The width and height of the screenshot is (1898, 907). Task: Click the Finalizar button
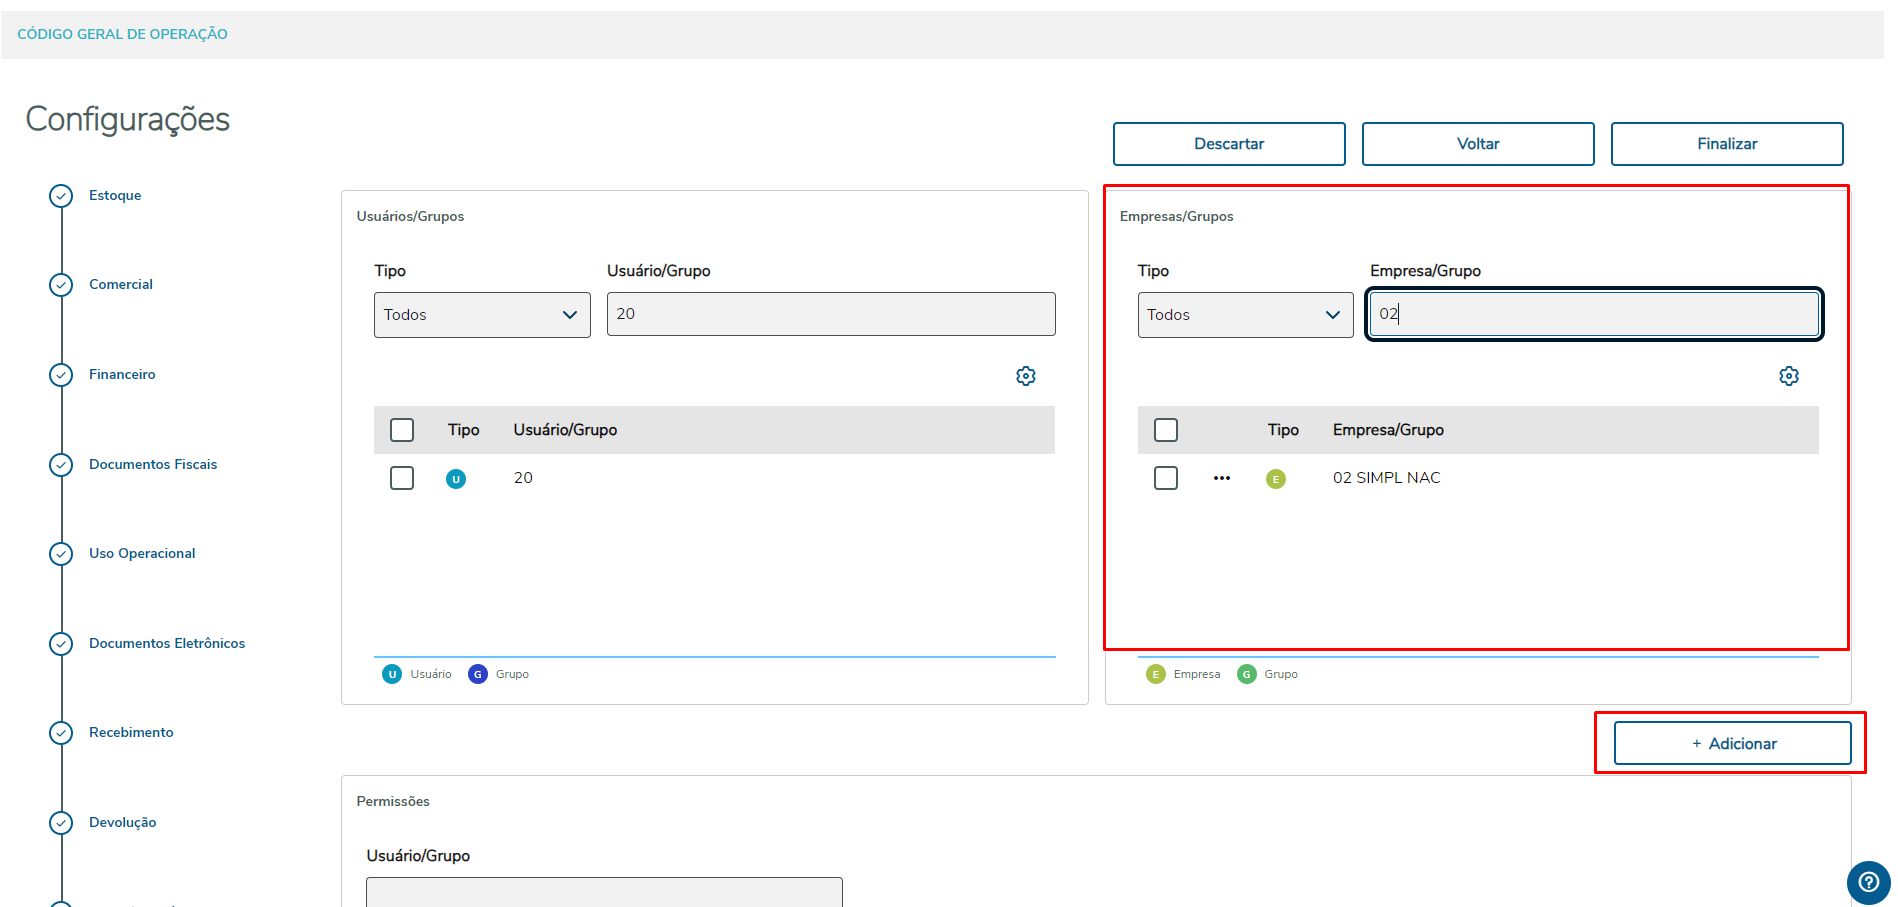pos(1726,144)
